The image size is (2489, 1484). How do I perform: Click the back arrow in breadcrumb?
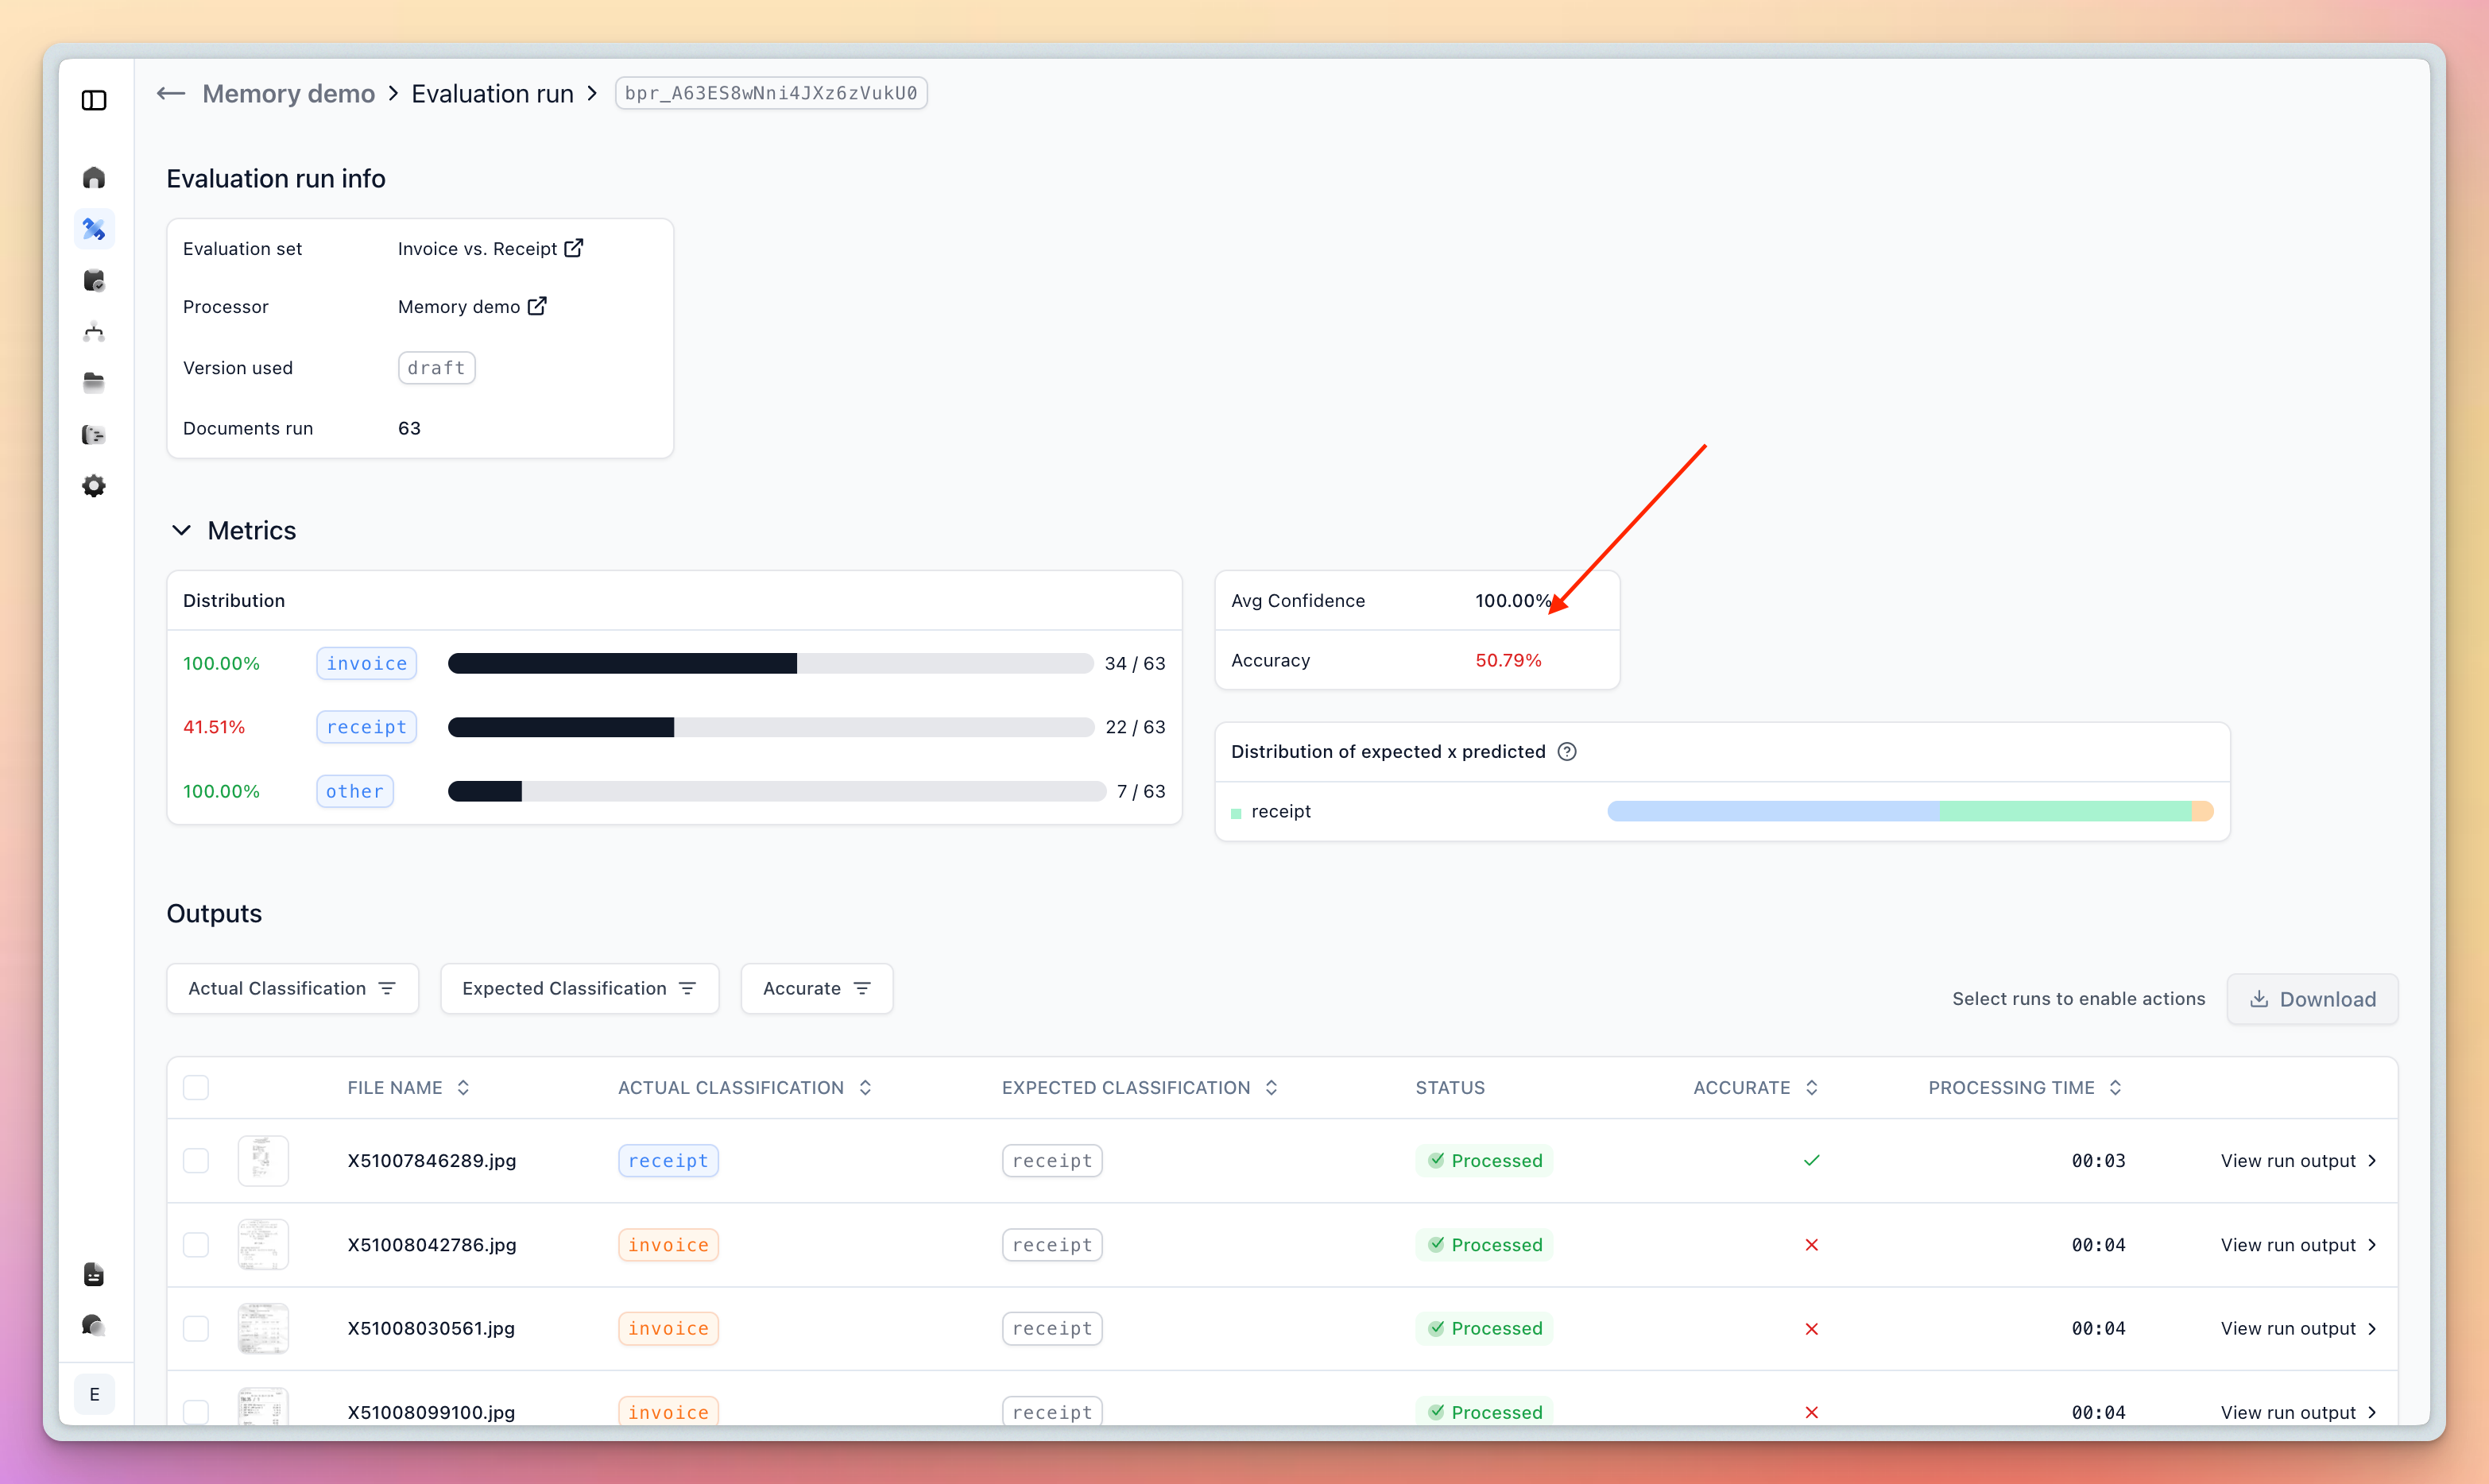tap(171, 94)
